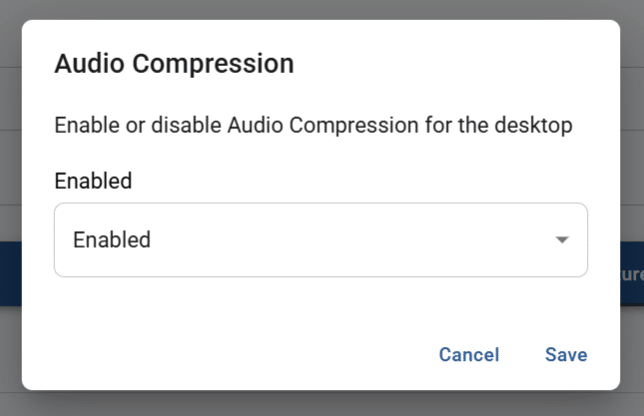
Task: Click the left border edge of the select field
Action: pyautogui.click(x=54, y=240)
